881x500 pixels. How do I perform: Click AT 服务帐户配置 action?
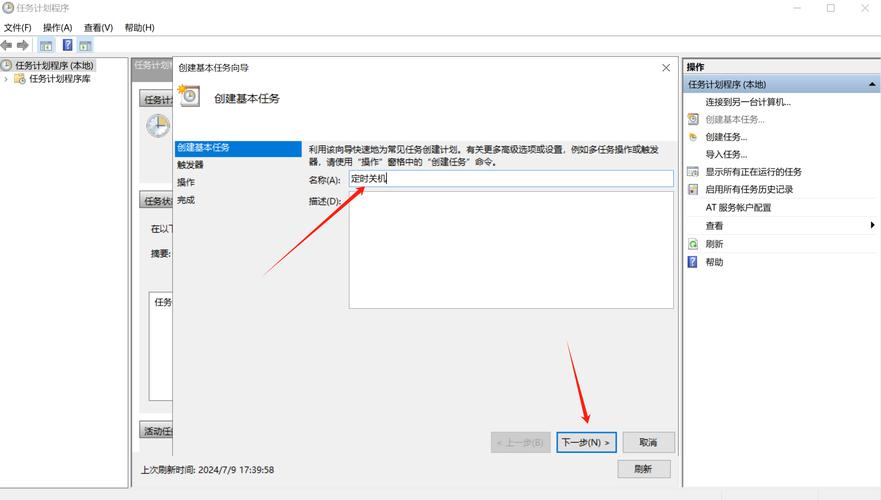point(738,207)
